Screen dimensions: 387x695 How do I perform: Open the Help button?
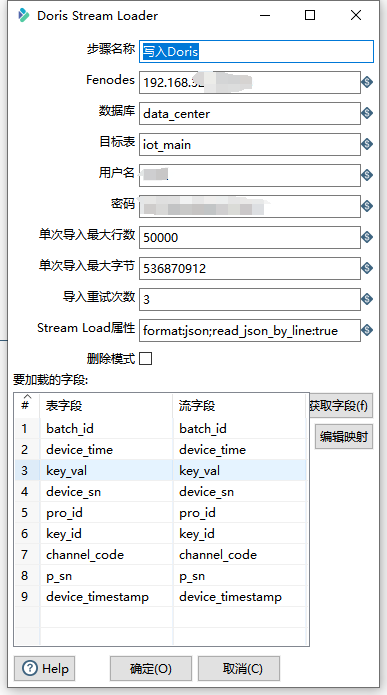coord(44,668)
